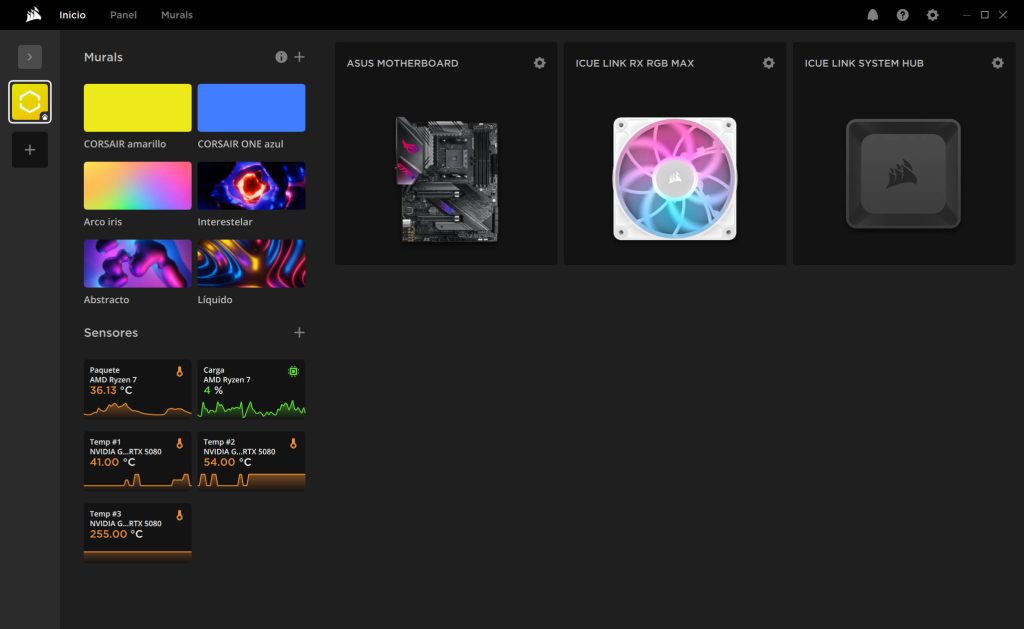Apply the CORSAIR ONE azul blue mural
The width and height of the screenshot is (1024, 629).
pos(251,108)
